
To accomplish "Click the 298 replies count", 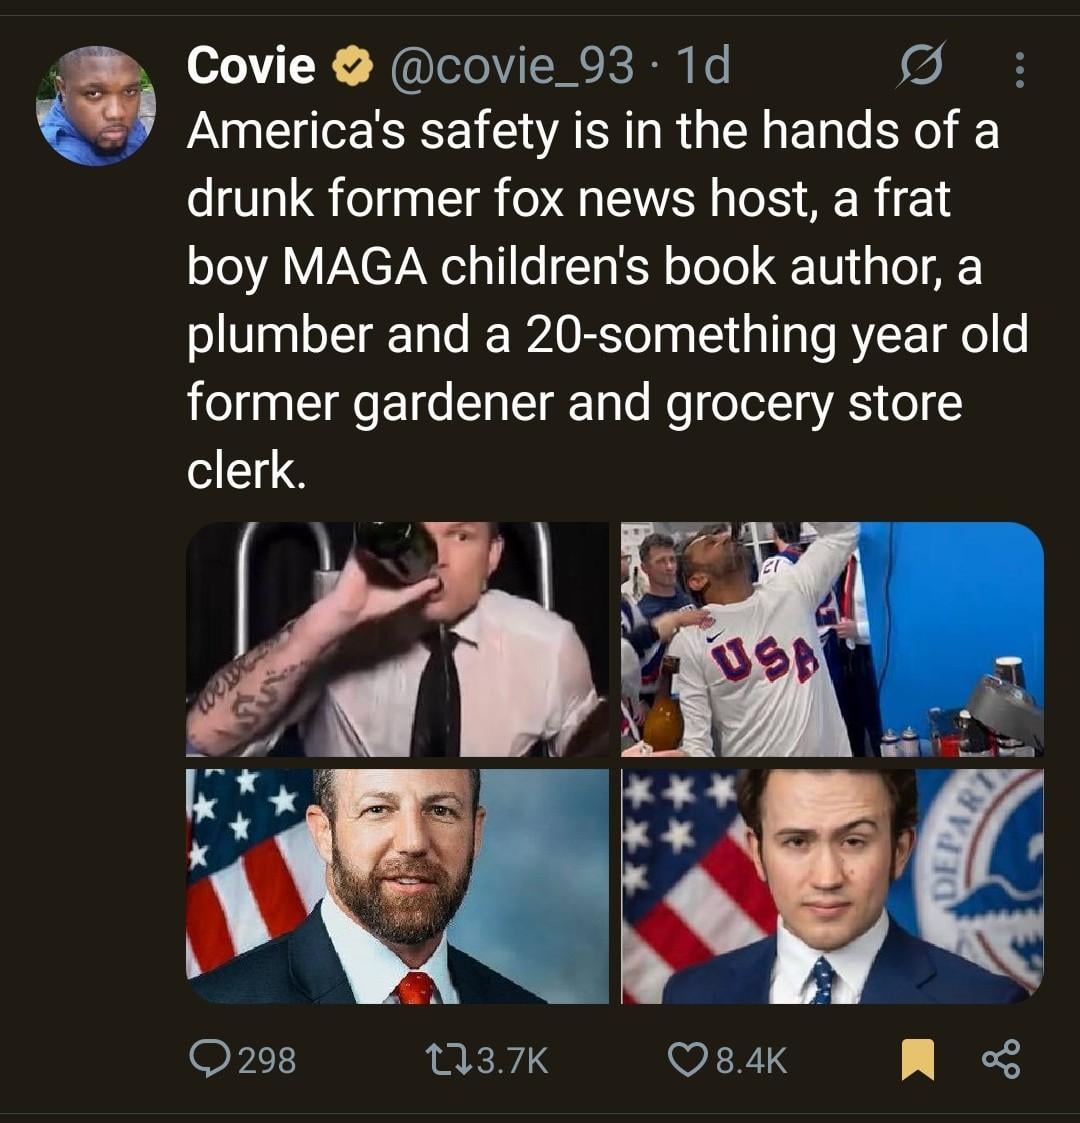I will (x=267, y=1060).
